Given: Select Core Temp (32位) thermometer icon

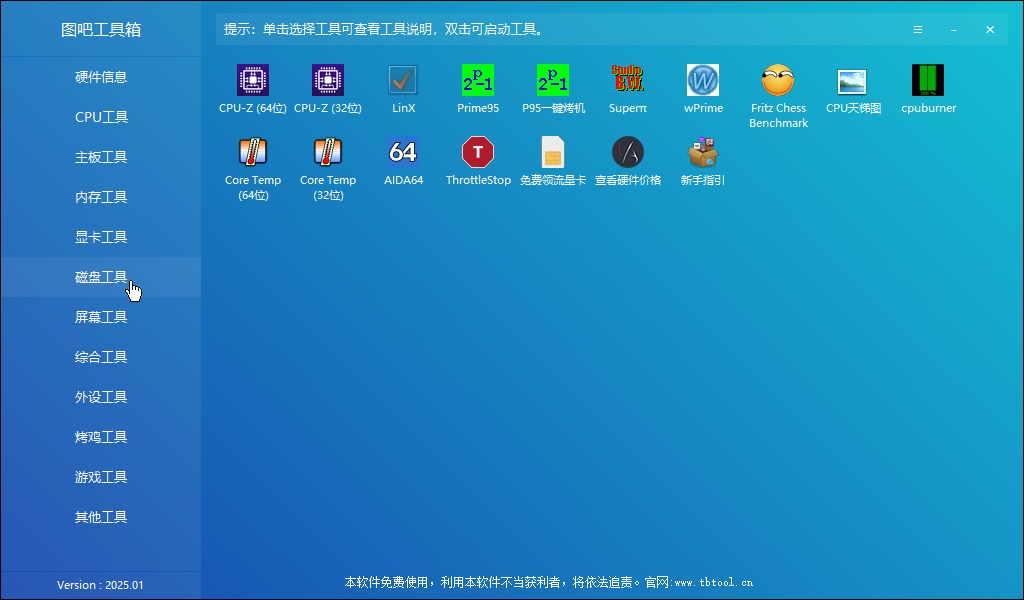Looking at the screenshot, I should click(328, 152).
